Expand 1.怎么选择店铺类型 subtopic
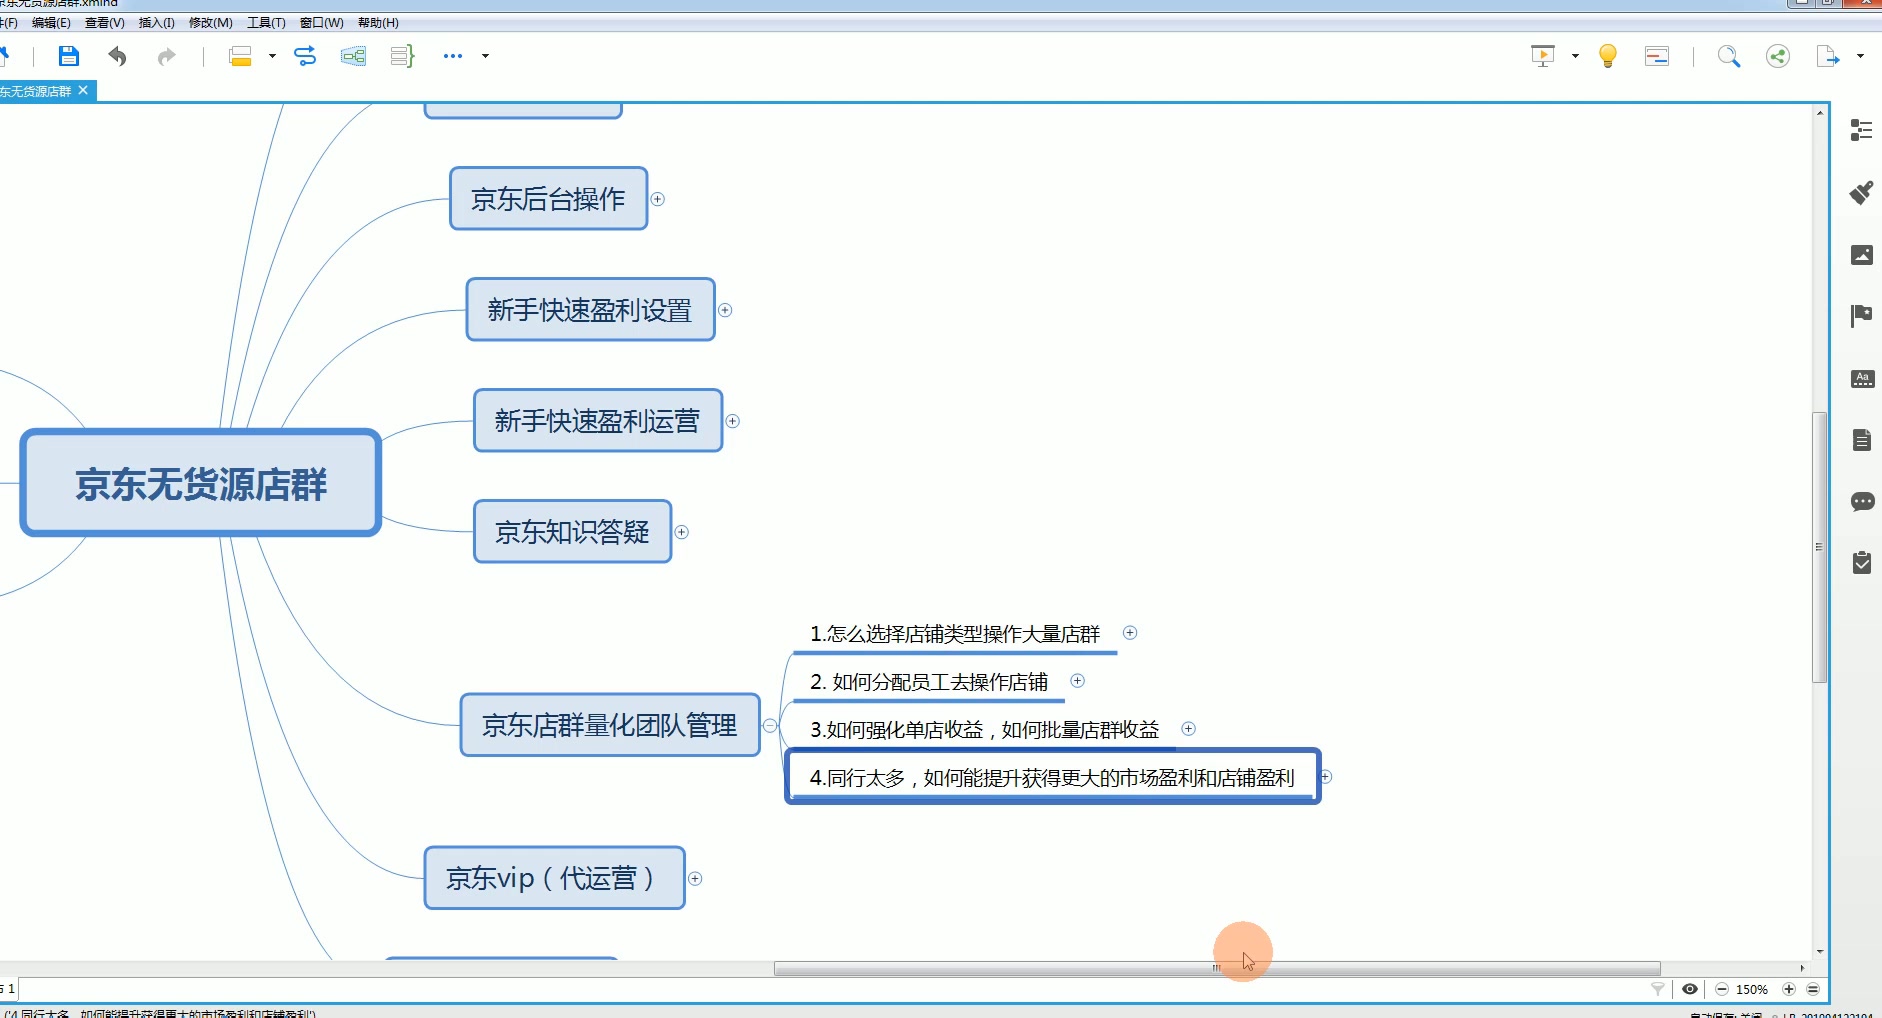 pyautogui.click(x=1130, y=632)
